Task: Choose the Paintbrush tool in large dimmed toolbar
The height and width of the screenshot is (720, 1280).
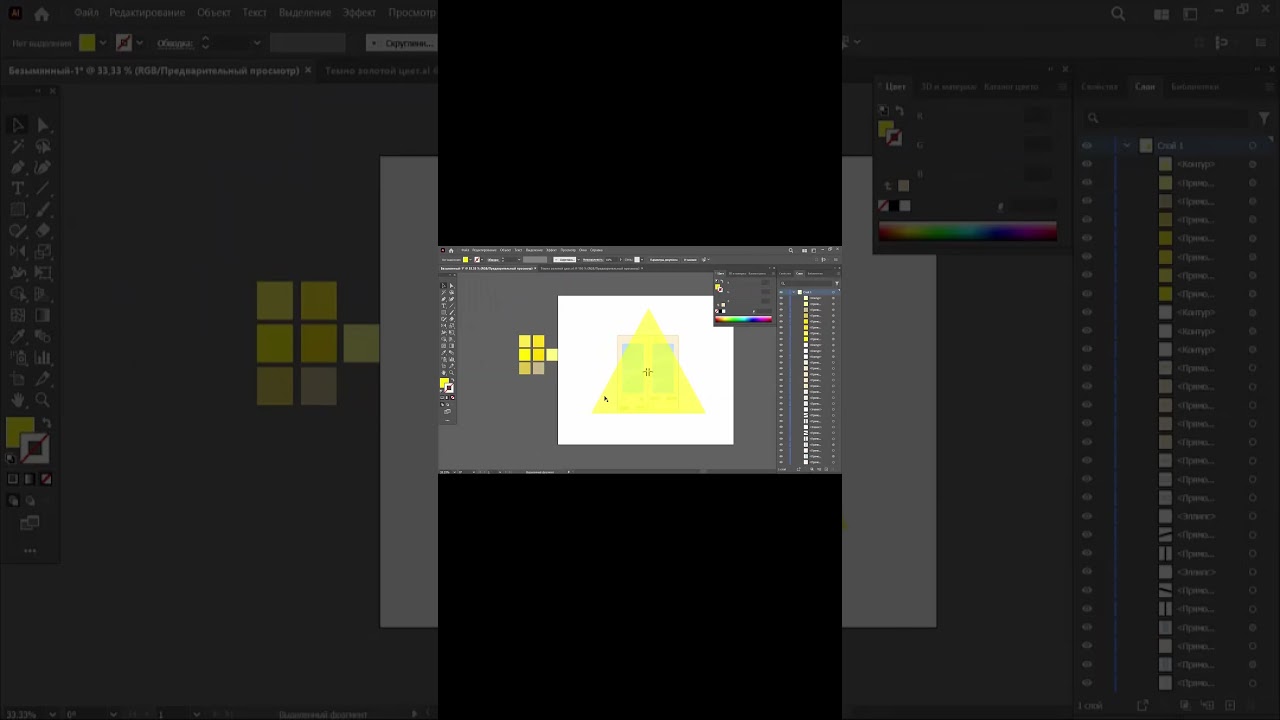Action: tap(43, 209)
